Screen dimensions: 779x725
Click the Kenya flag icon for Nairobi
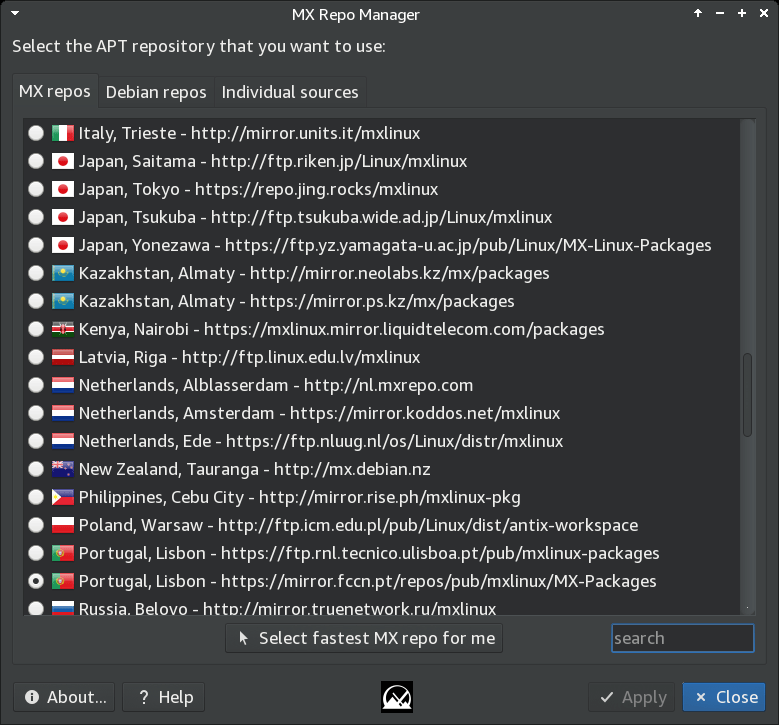62,329
